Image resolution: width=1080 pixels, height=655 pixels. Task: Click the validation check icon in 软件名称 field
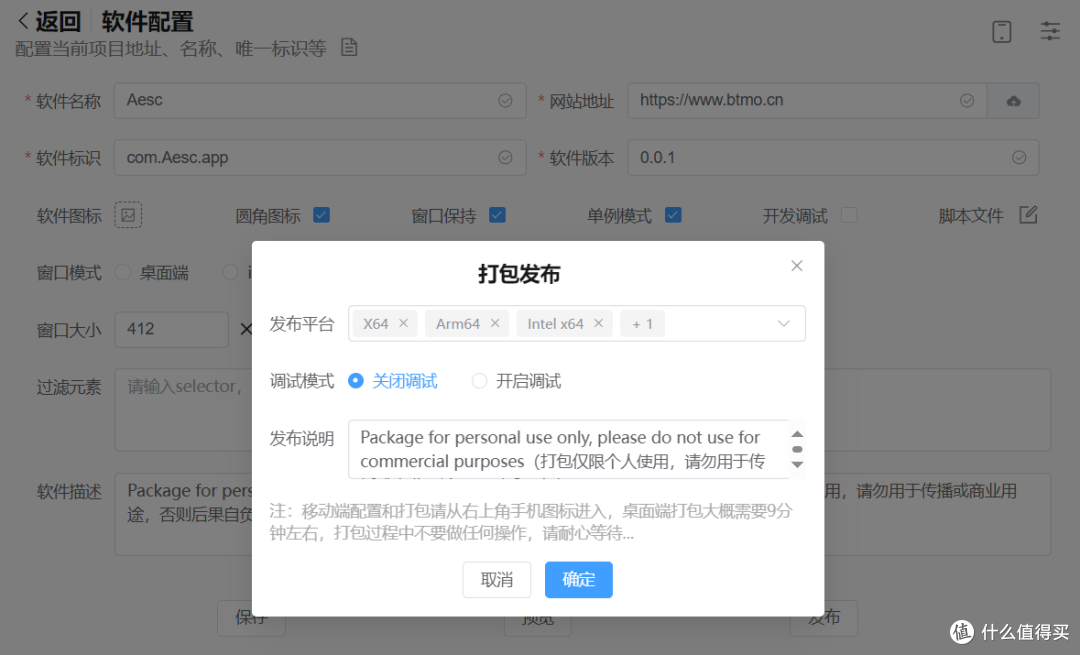pyautogui.click(x=505, y=100)
